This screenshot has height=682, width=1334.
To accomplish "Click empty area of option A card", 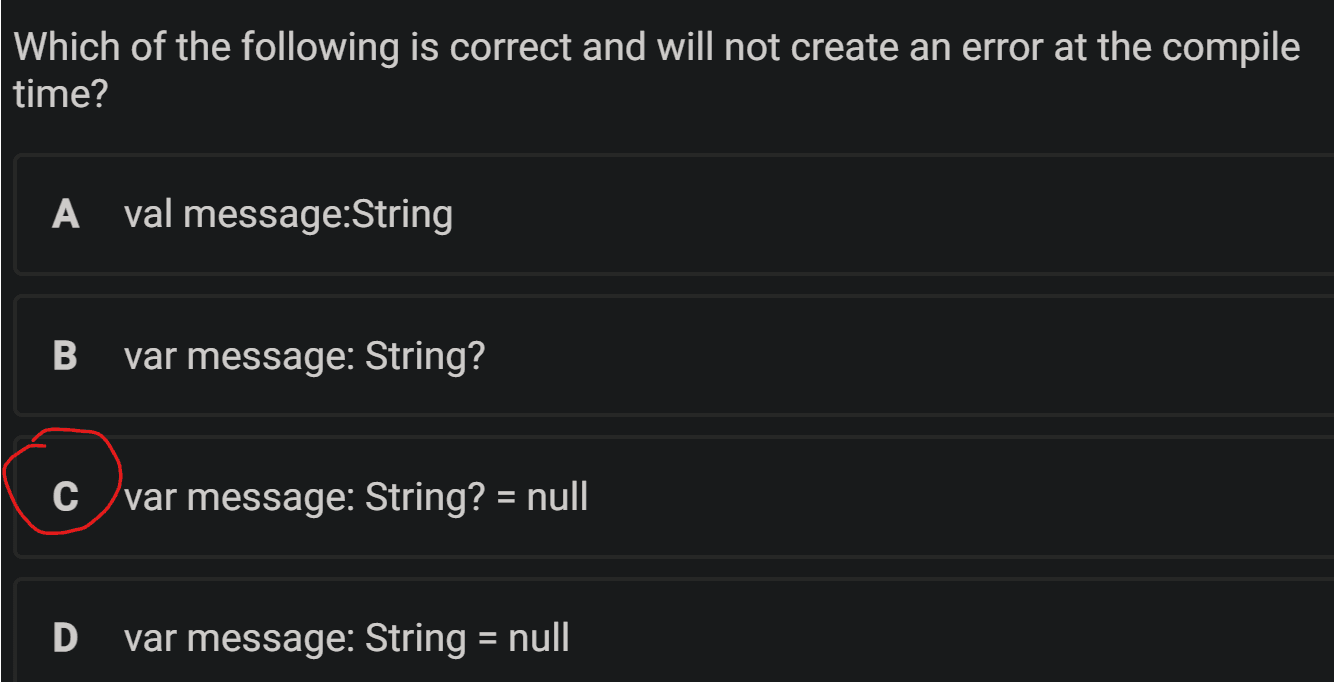I will point(900,214).
